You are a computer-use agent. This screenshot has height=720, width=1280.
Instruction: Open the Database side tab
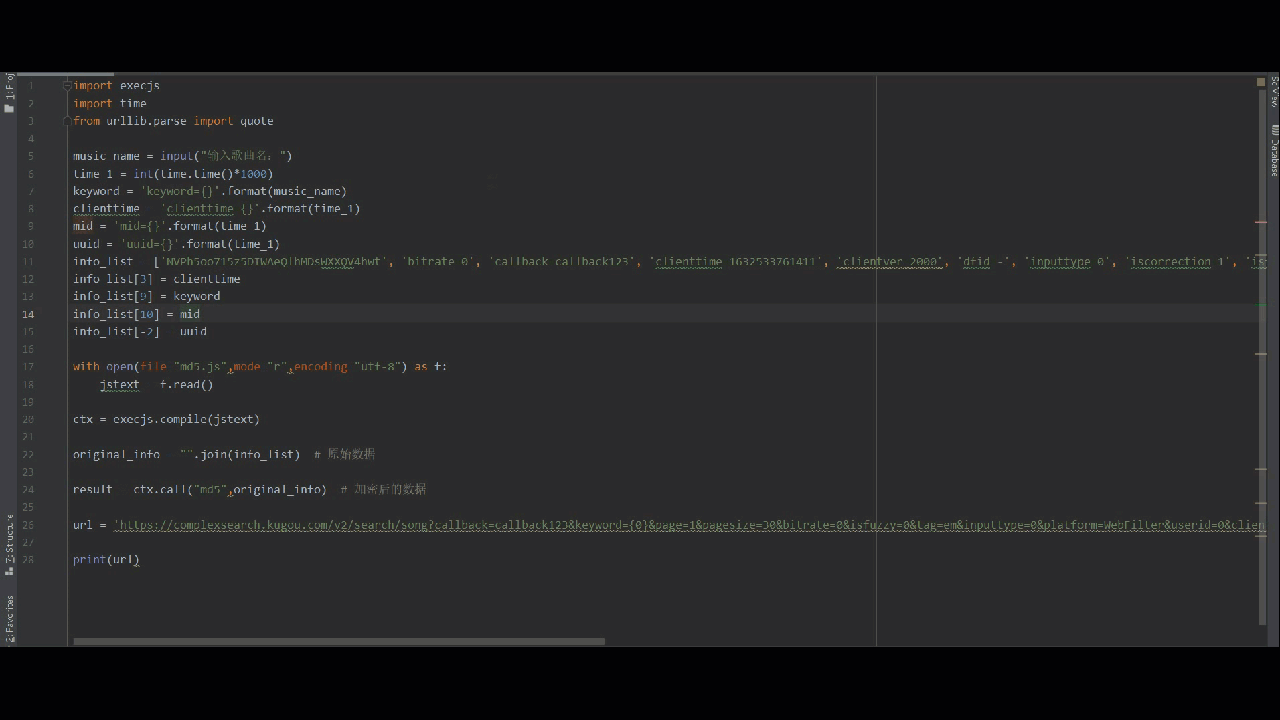(1274, 149)
